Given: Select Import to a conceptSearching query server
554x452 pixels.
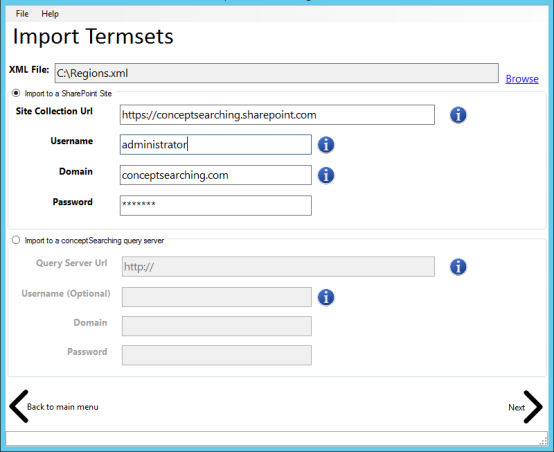Looking at the screenshot, I should click(x=16, y=240).
